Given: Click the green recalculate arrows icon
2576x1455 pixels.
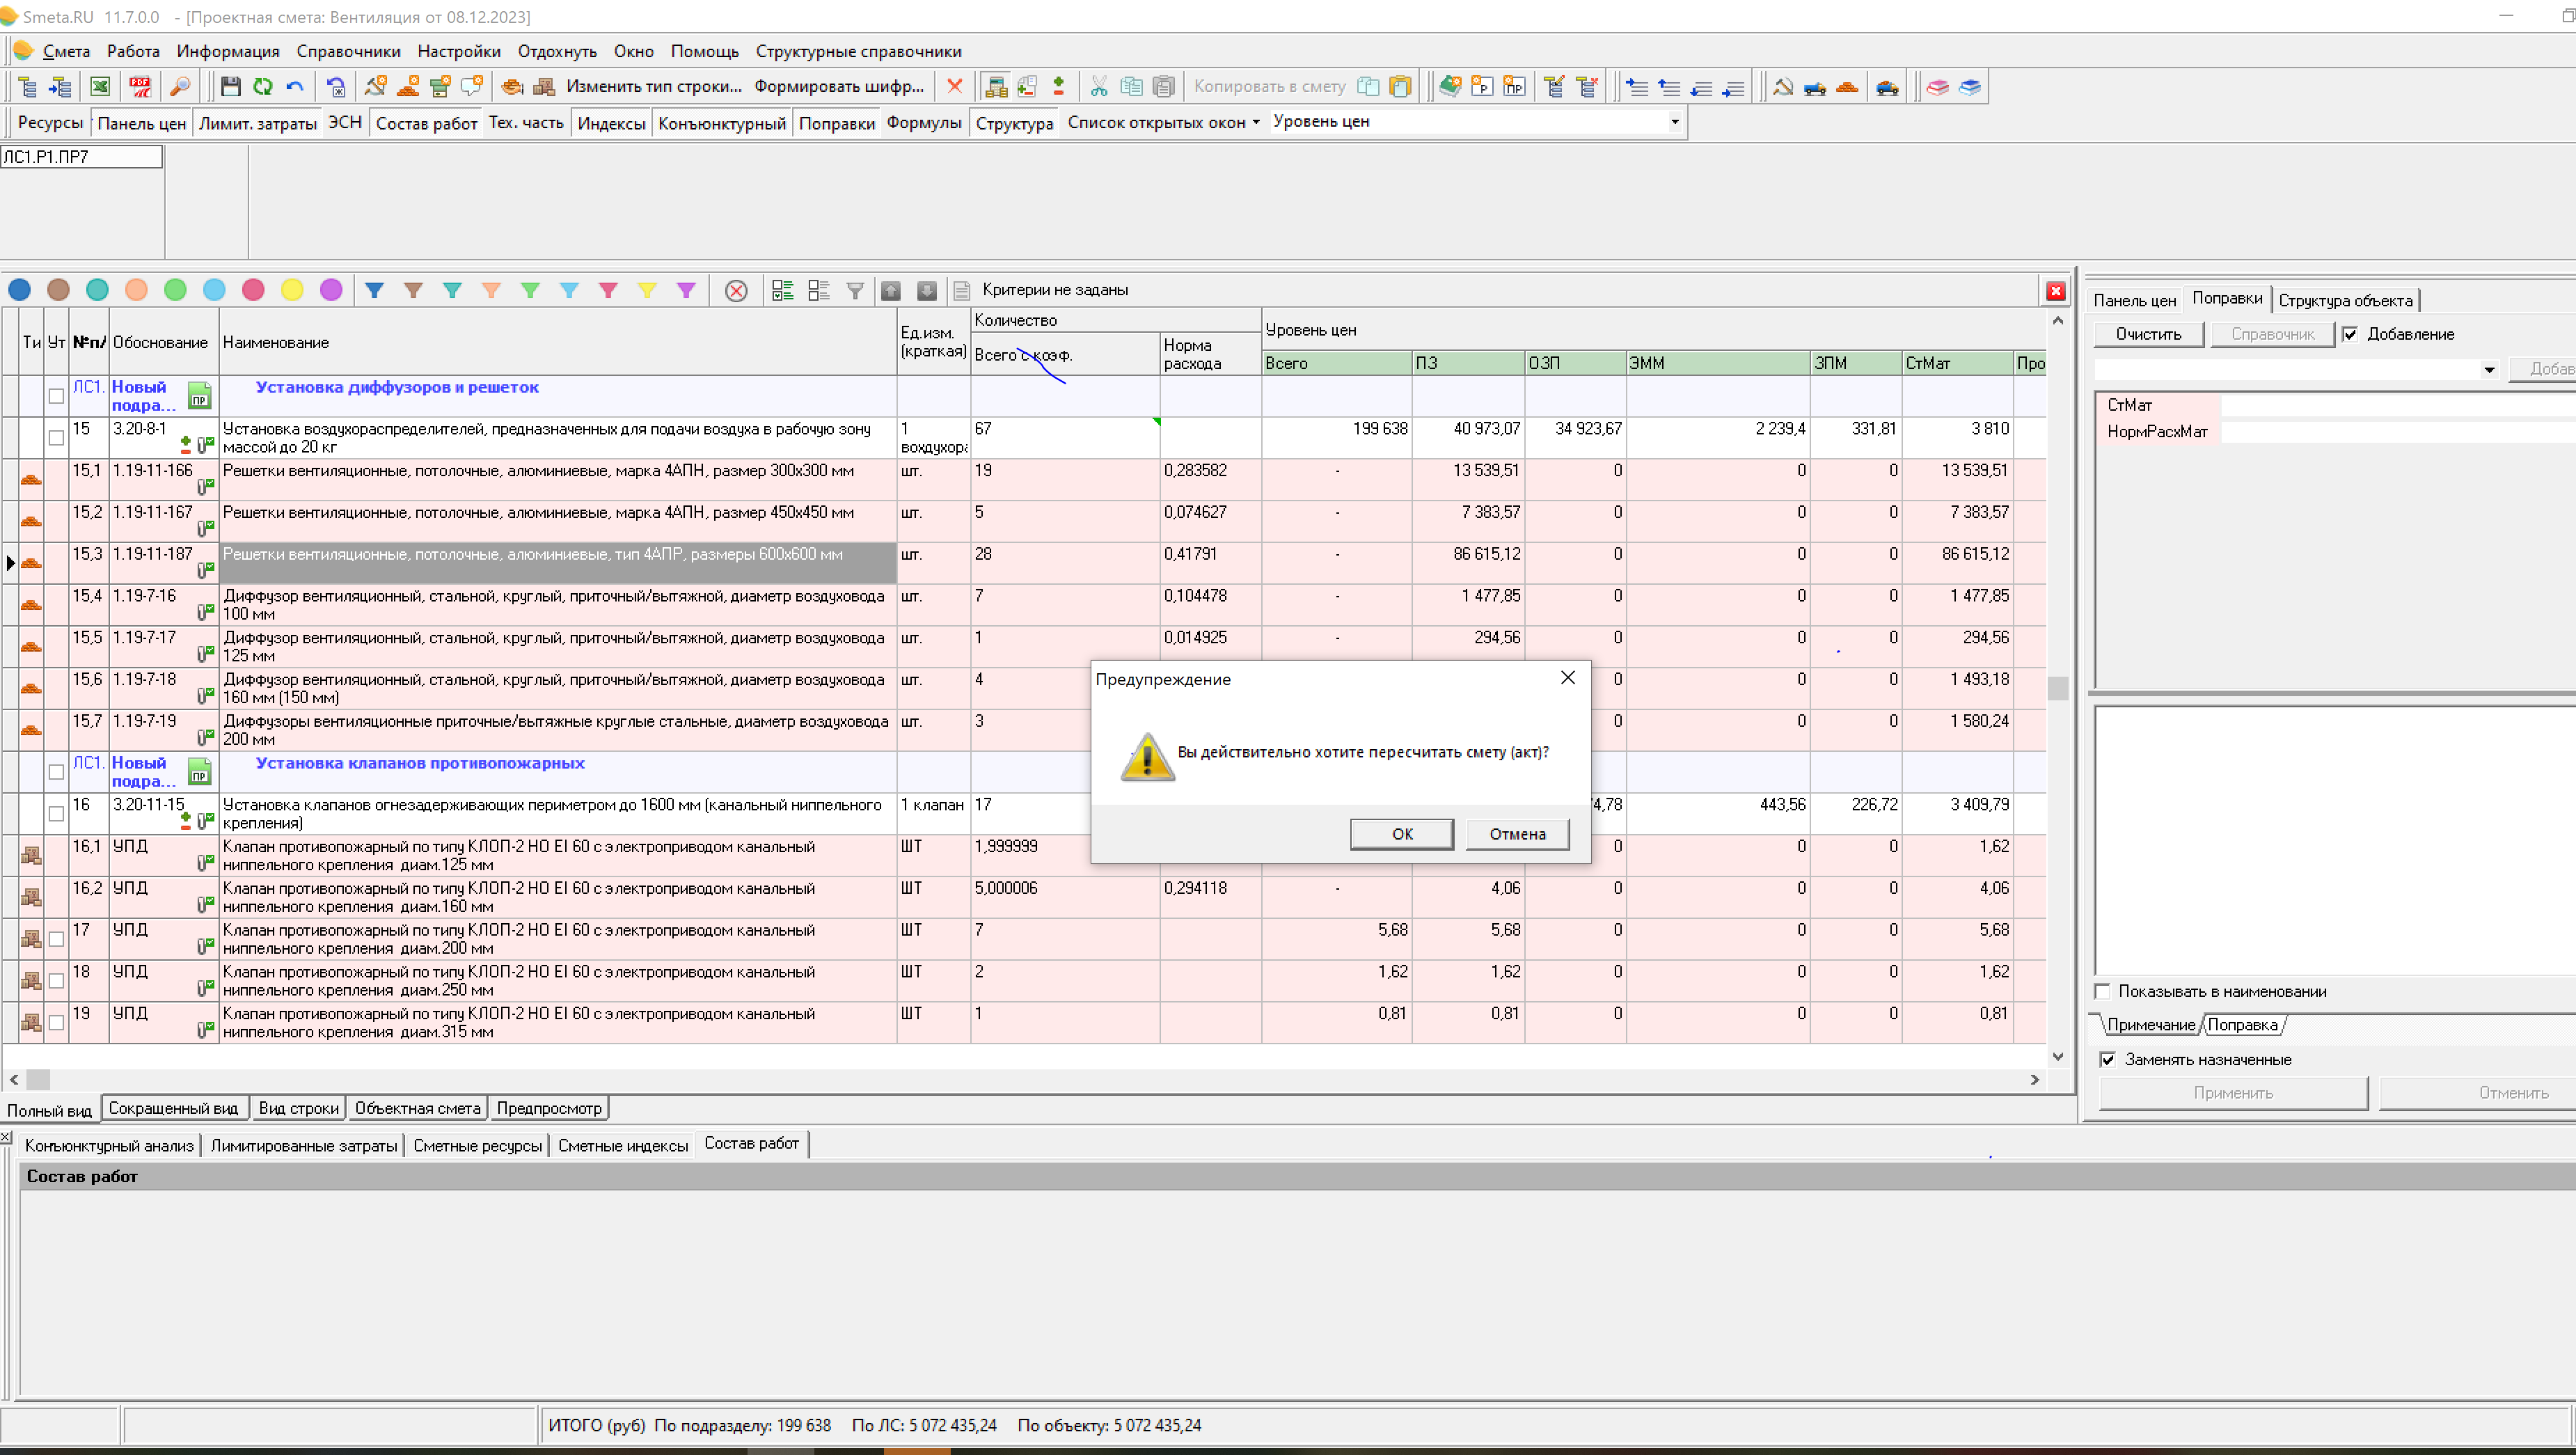Looking at the screenshot, I should (263, 87).
